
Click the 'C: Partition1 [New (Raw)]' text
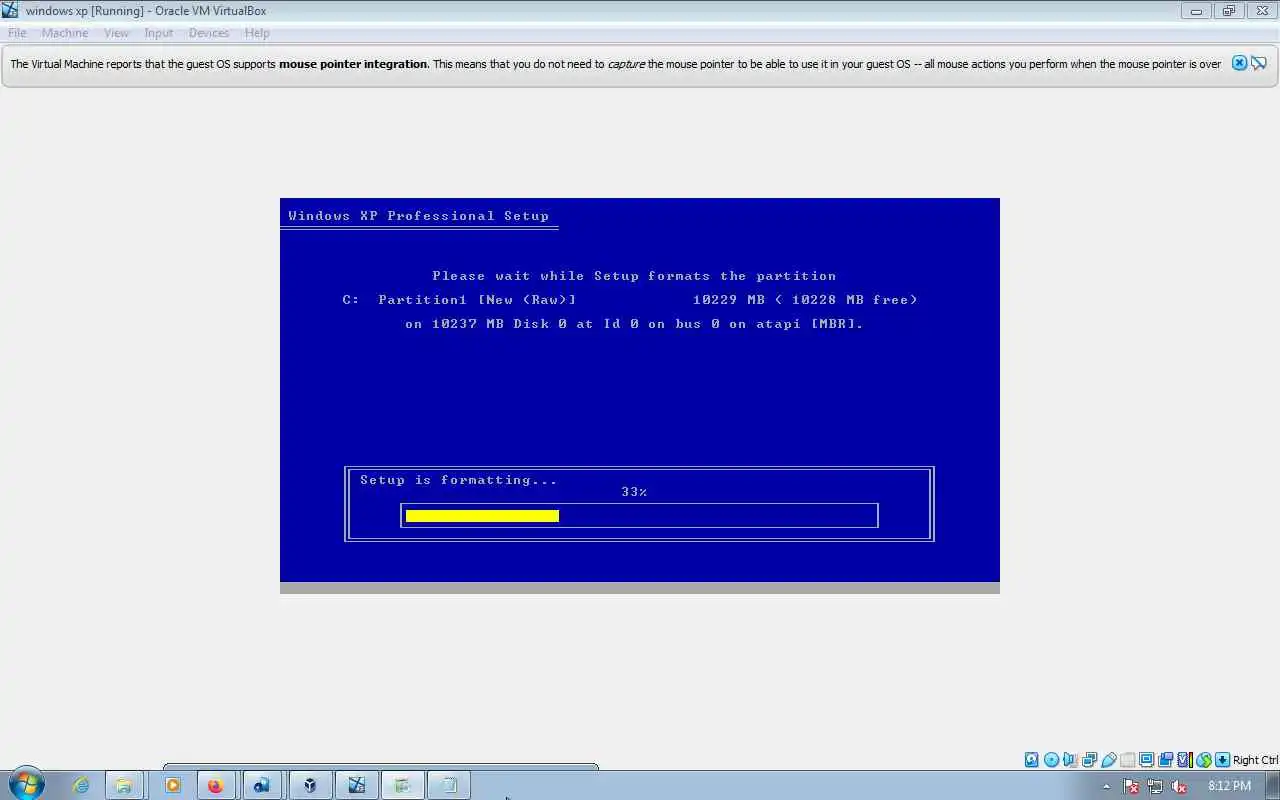click(459, 300)
